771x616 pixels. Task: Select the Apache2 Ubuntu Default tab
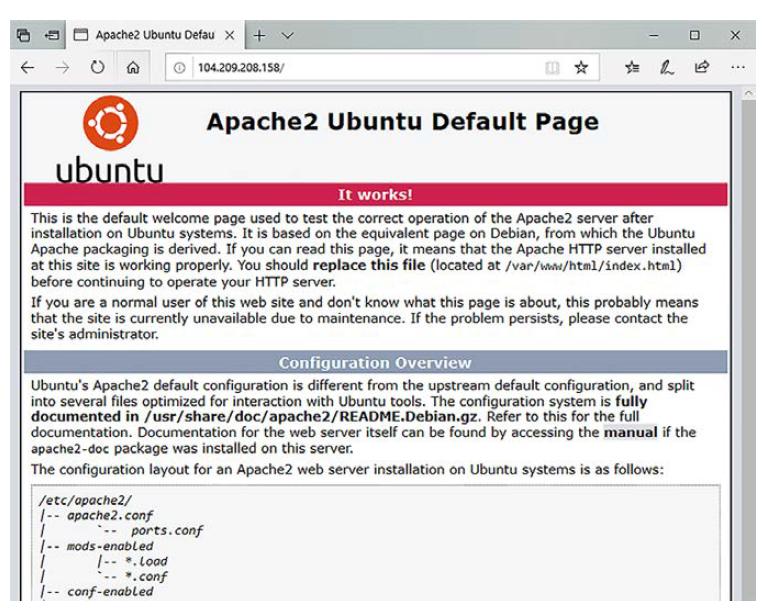(x=150, y=35)
